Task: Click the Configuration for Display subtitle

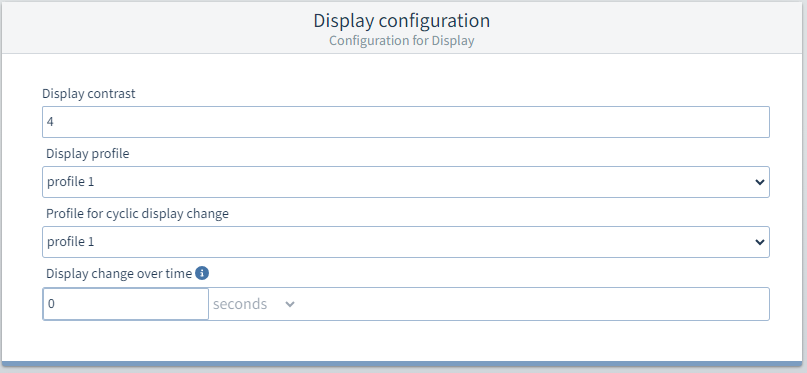Action: click(402, 41)
